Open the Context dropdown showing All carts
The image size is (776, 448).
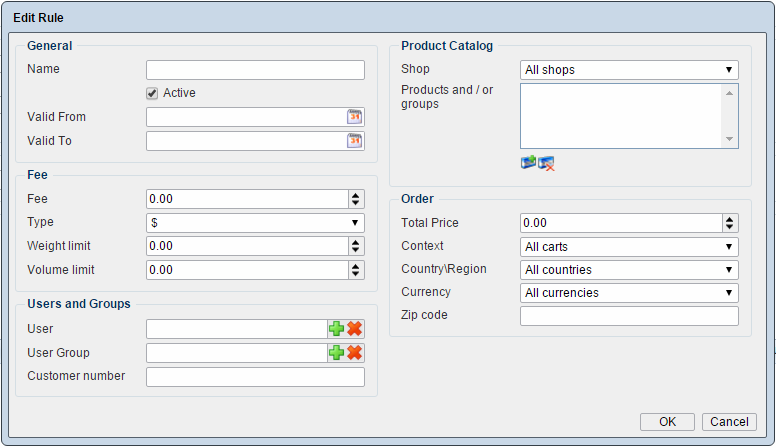tap(629, 247)
